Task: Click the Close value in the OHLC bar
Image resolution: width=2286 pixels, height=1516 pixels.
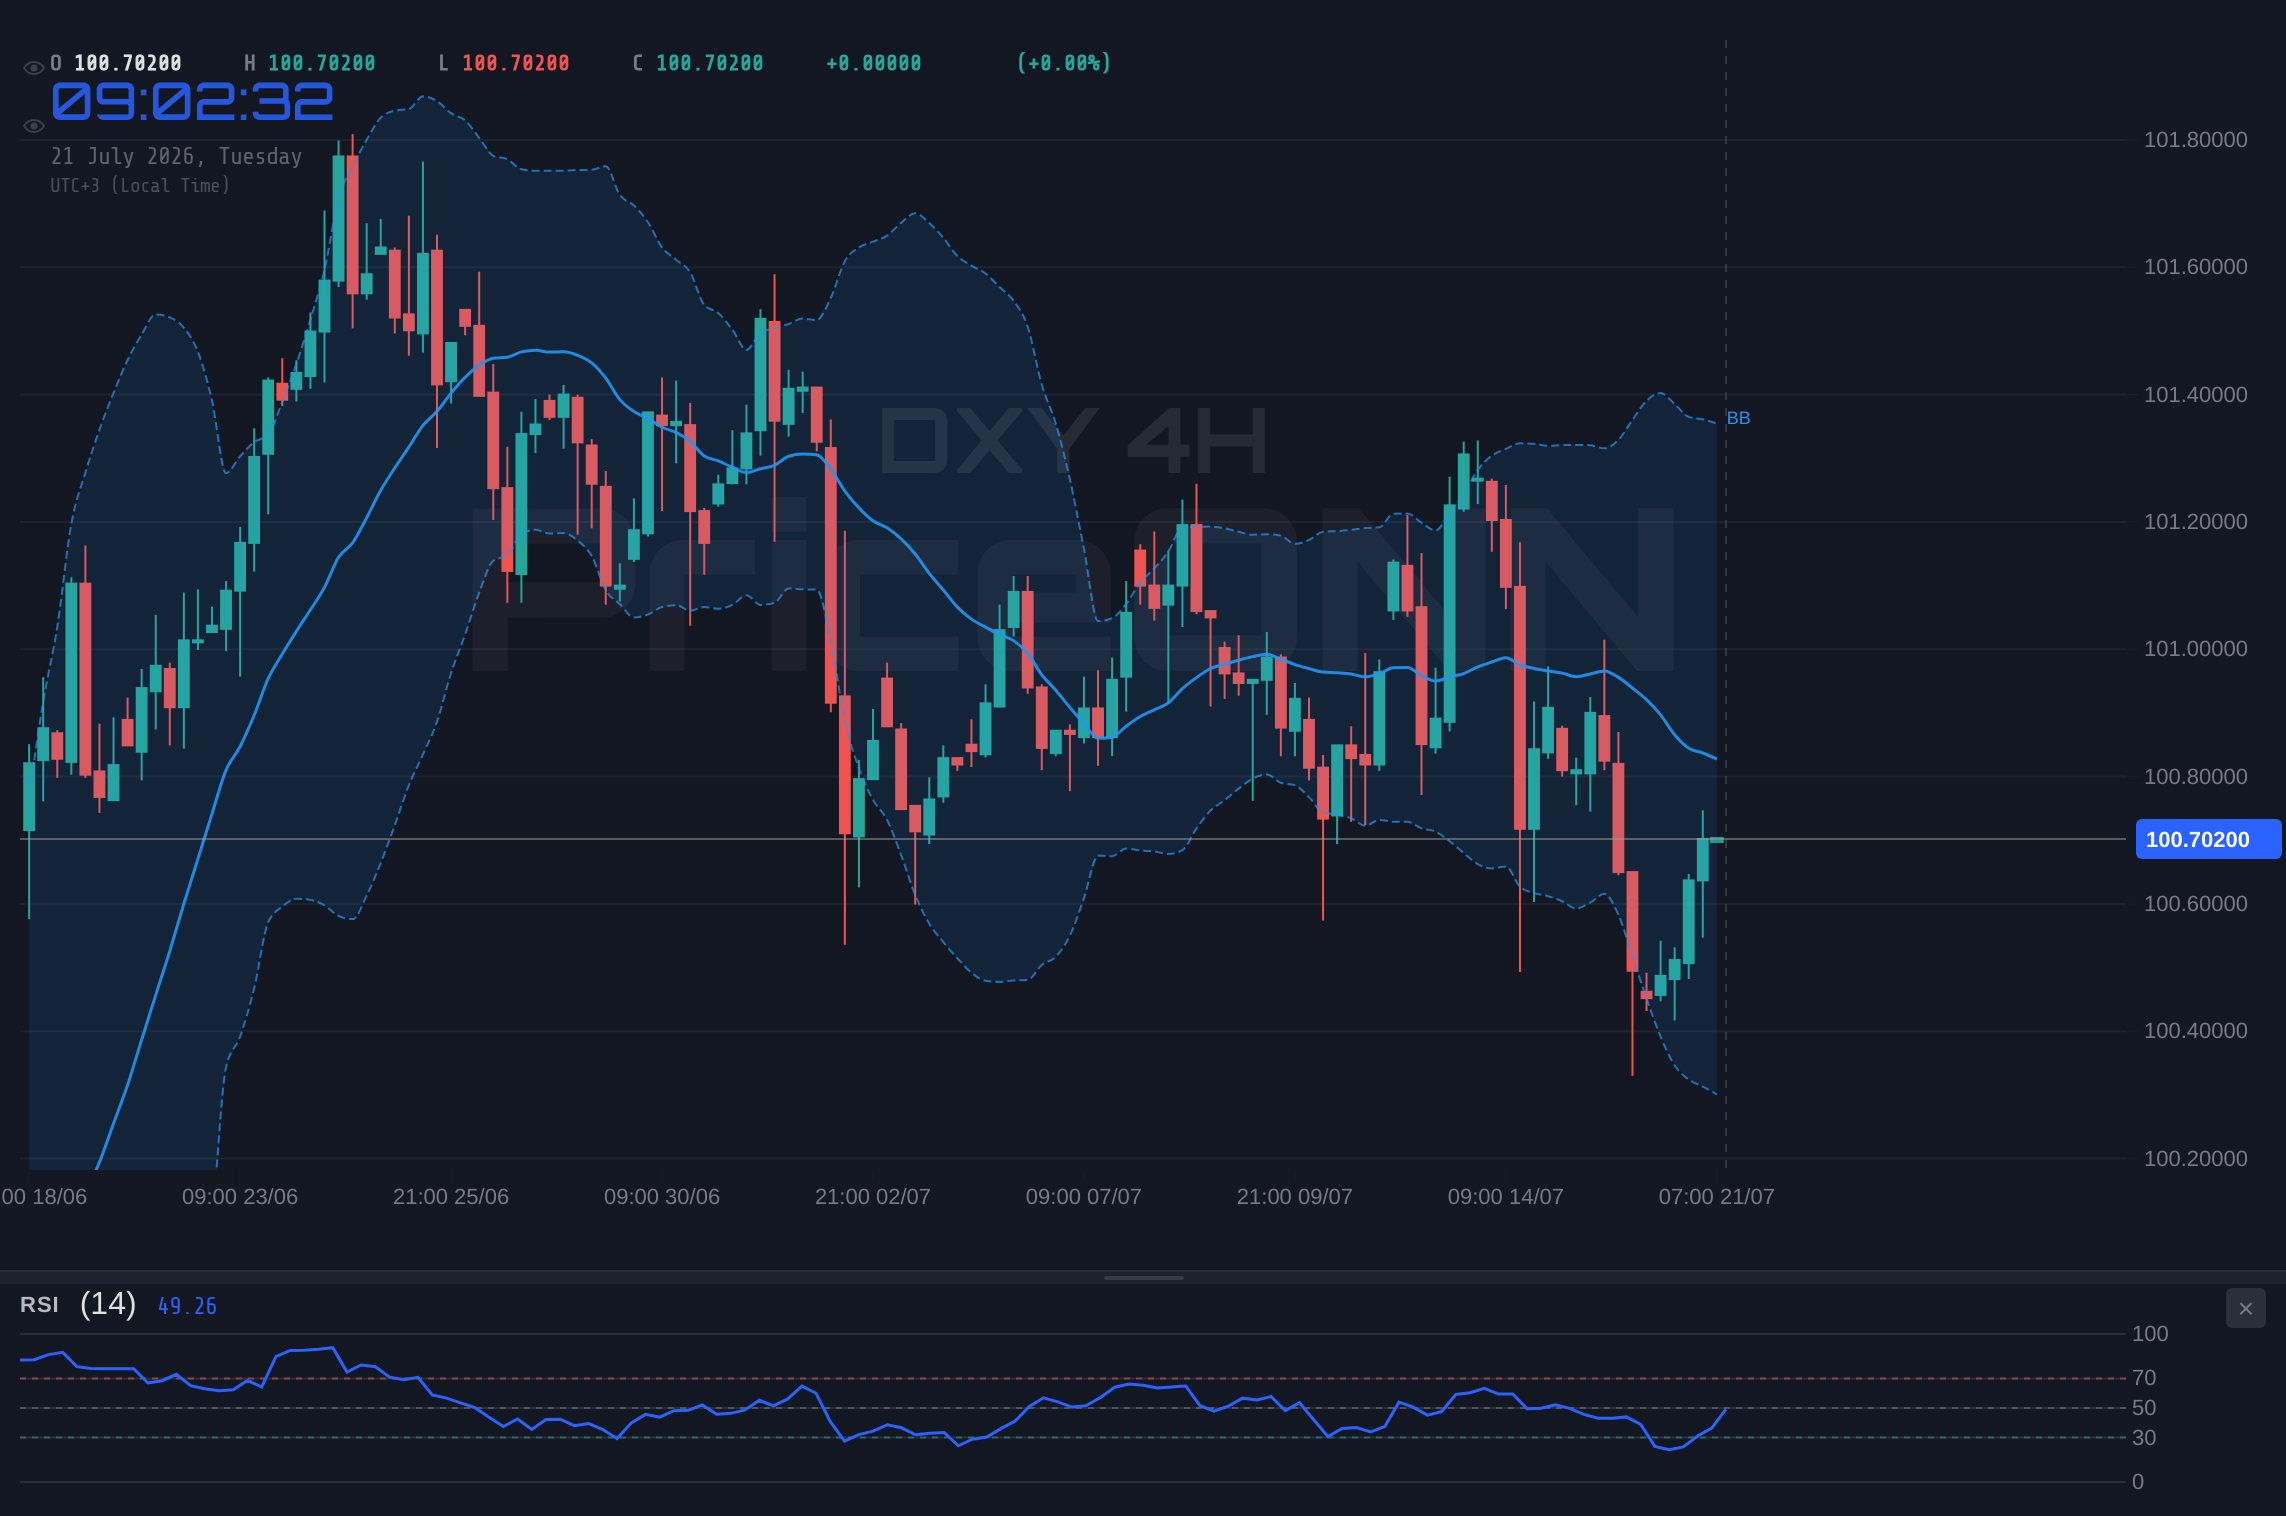Action: [709, 63]
